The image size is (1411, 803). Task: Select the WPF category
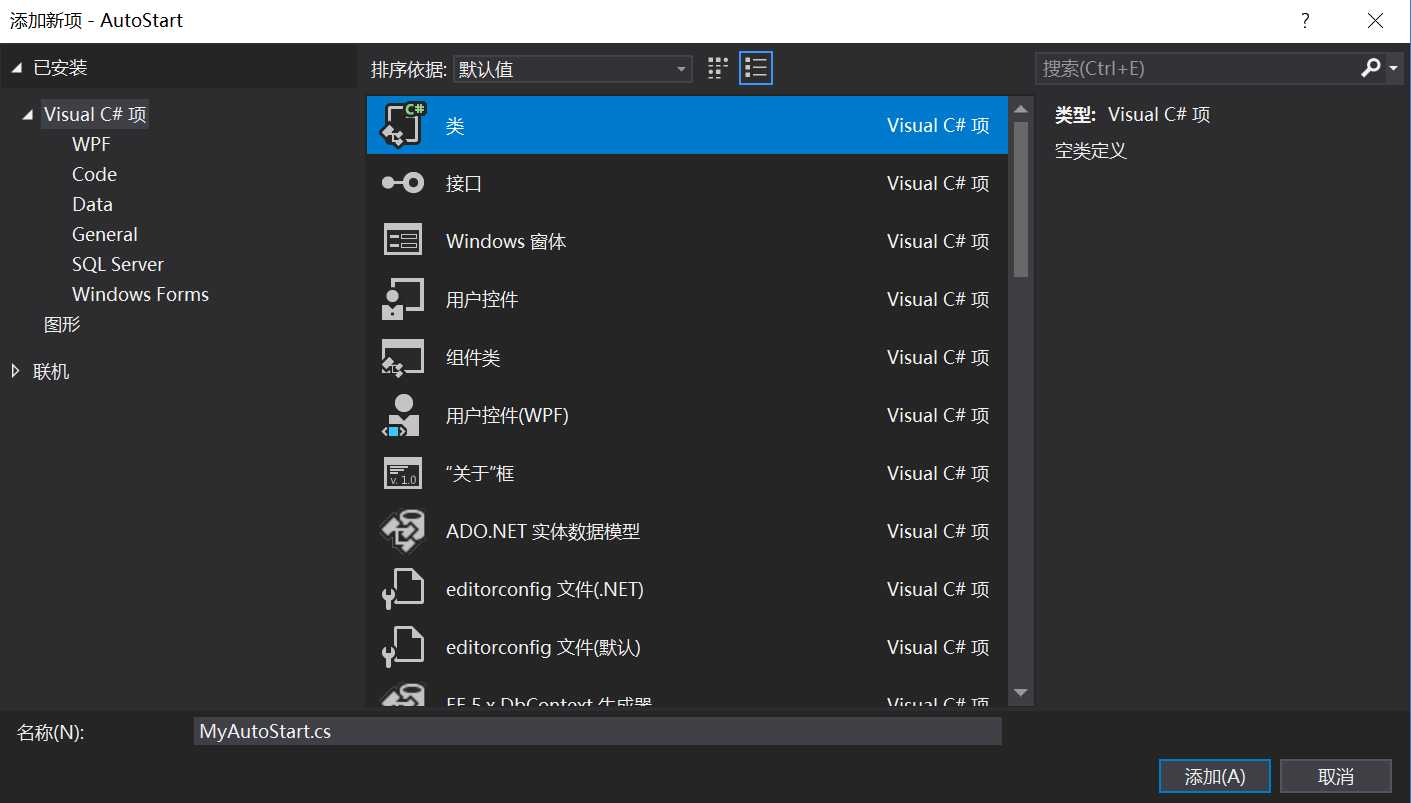pos(91,144)
